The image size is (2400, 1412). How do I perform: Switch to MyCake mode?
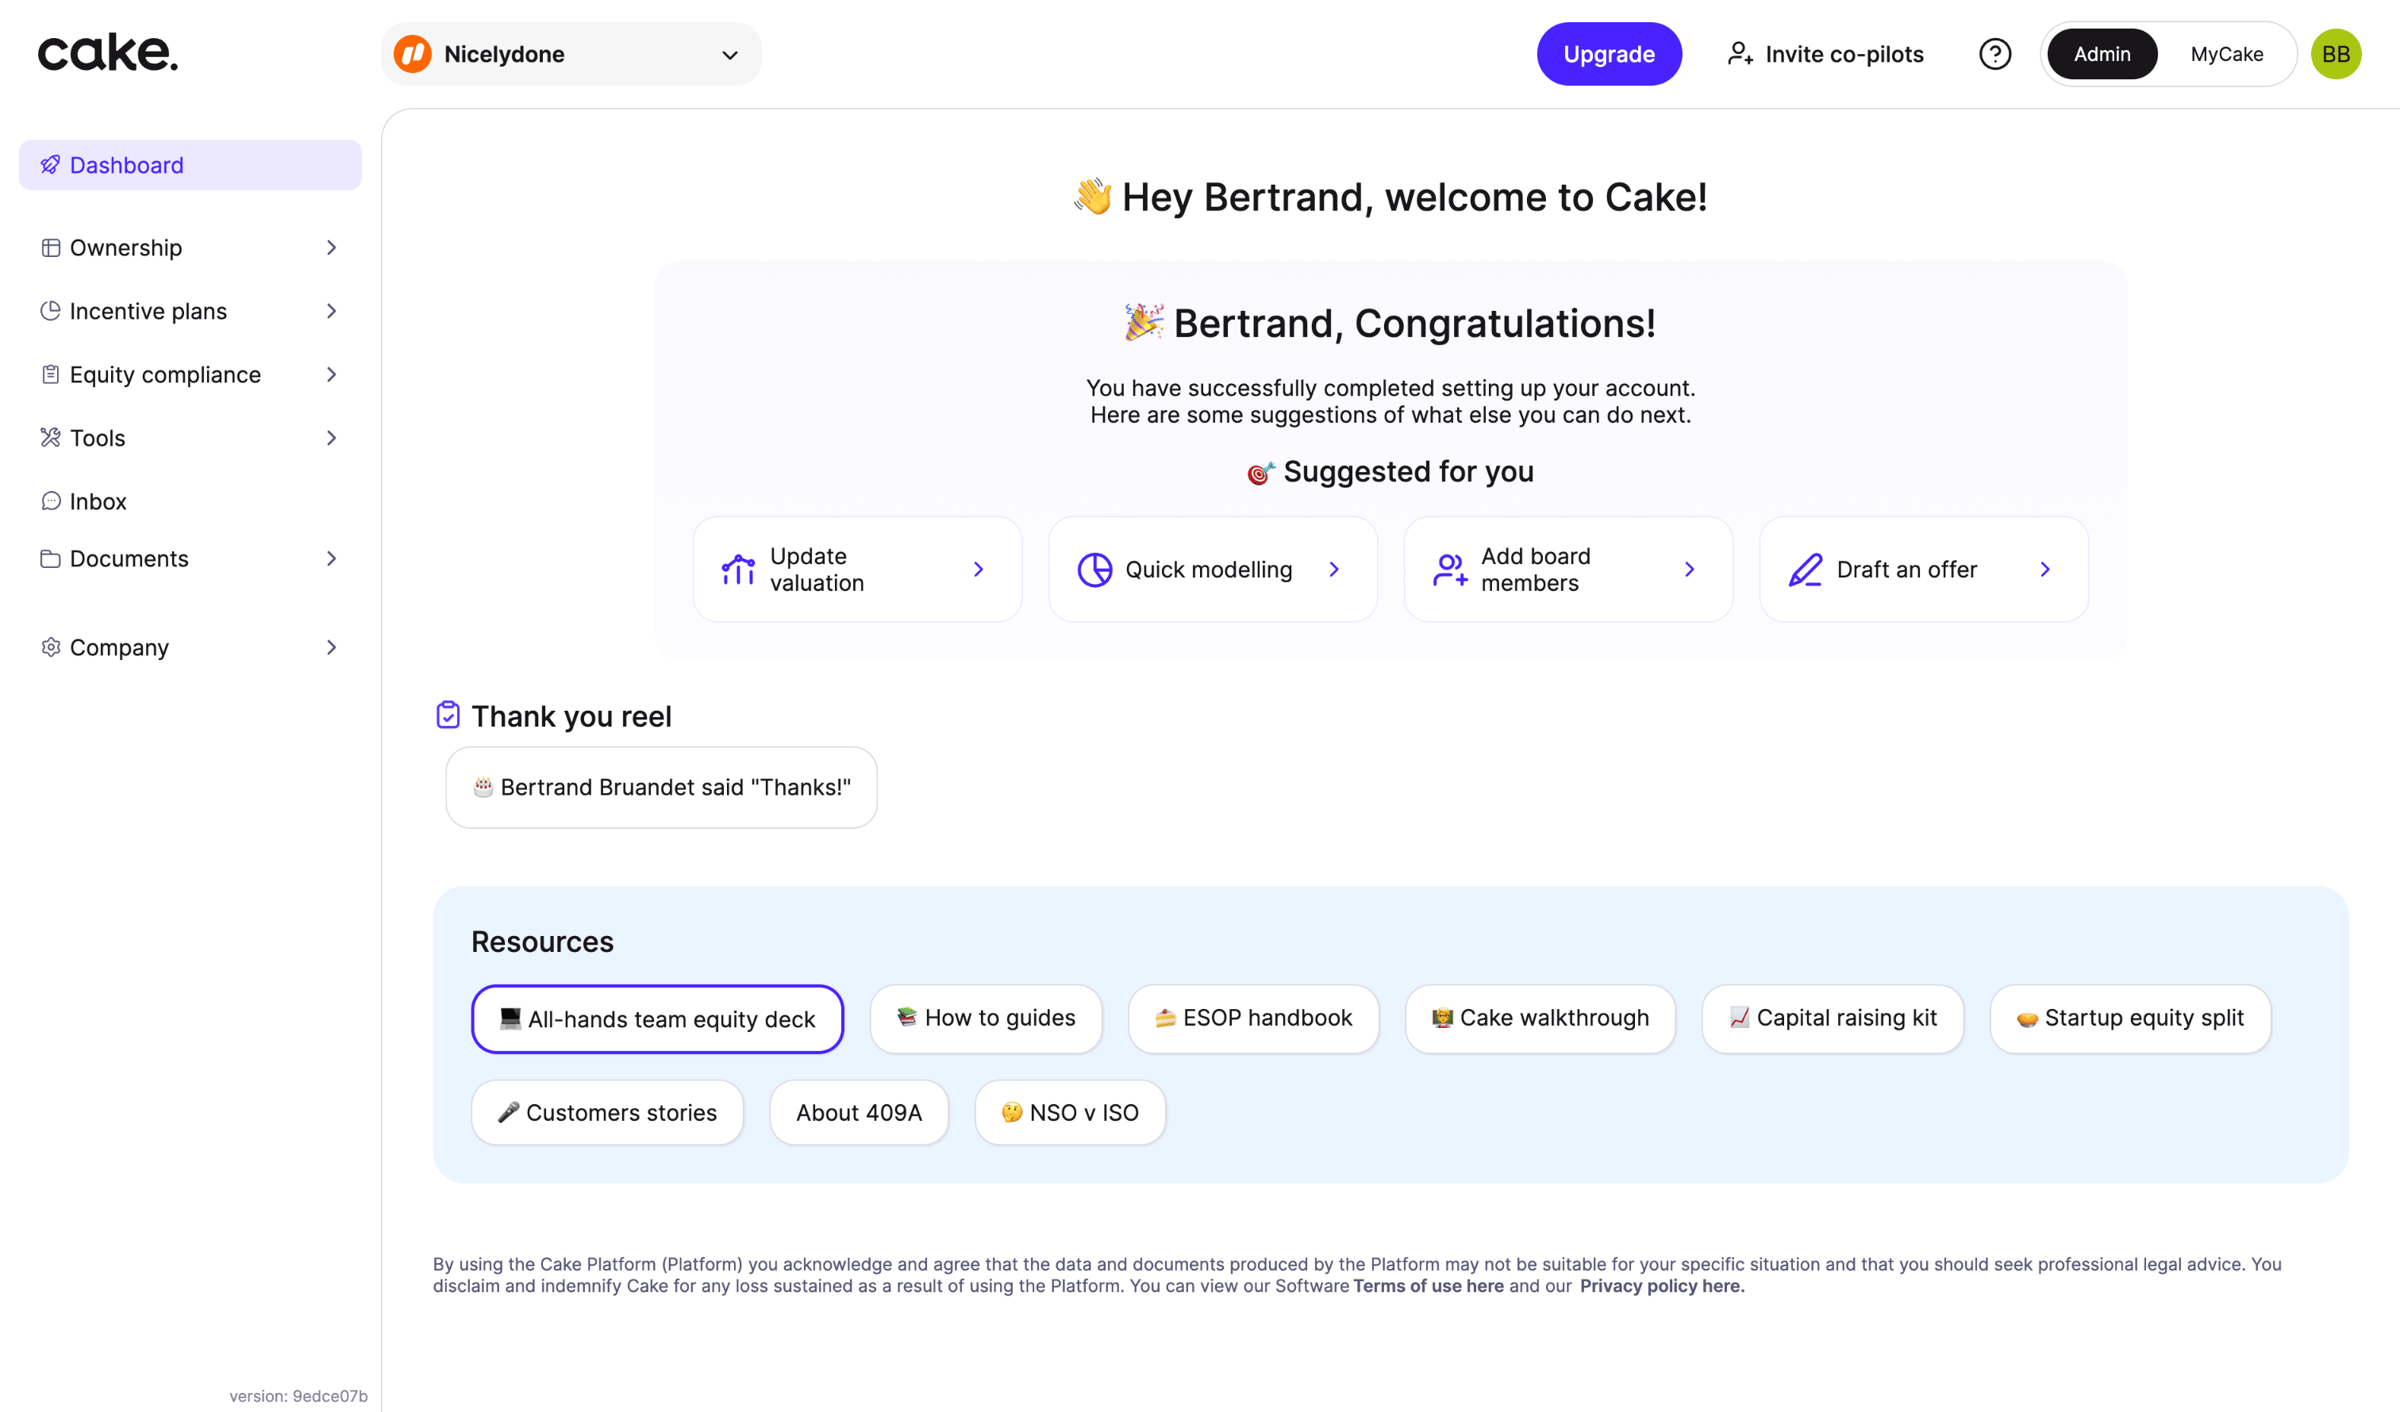coord(2227,54)
